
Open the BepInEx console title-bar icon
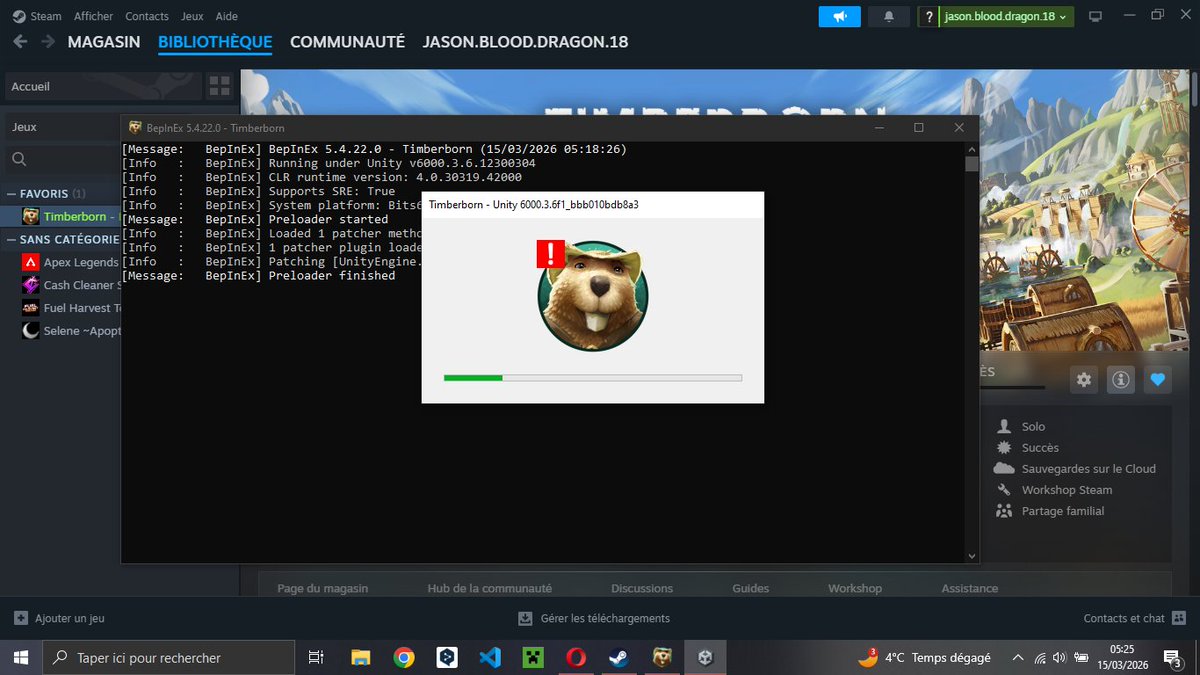click(135, 128)
